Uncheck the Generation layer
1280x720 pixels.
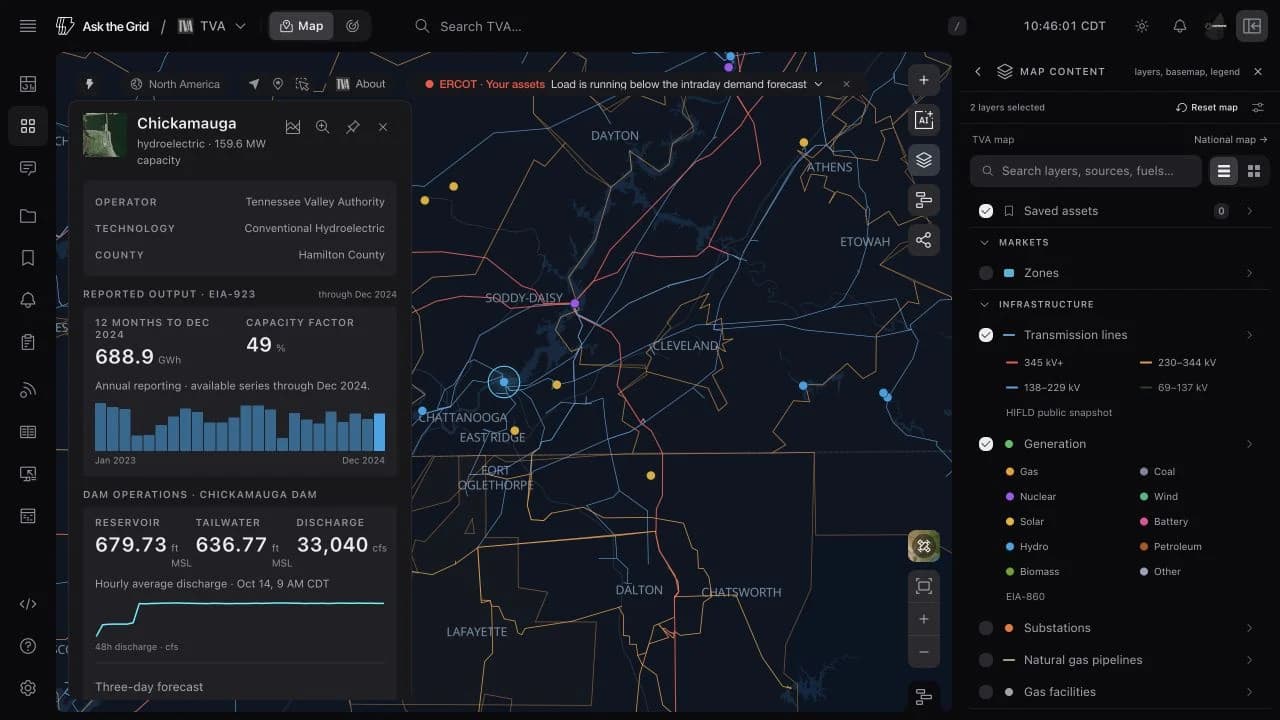tap(986, 444)
